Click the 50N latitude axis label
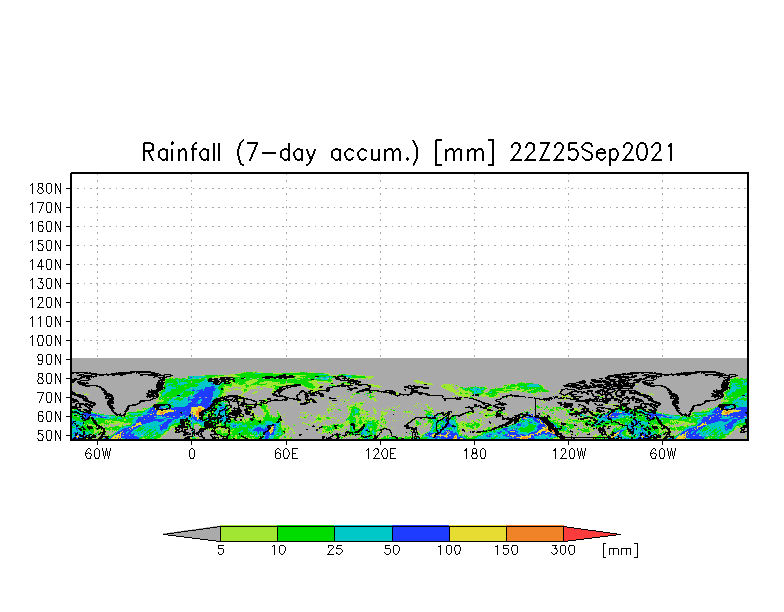 (49, 436)
